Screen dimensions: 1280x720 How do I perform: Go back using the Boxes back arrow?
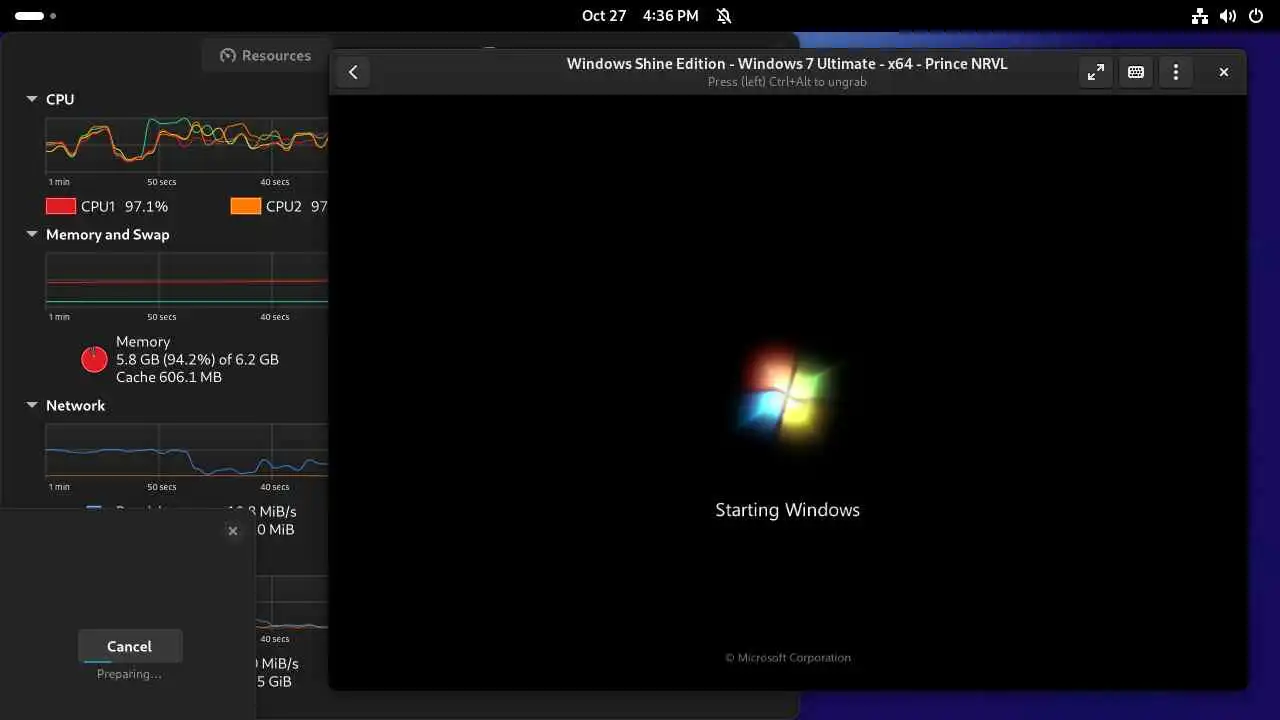pos(353,72)
